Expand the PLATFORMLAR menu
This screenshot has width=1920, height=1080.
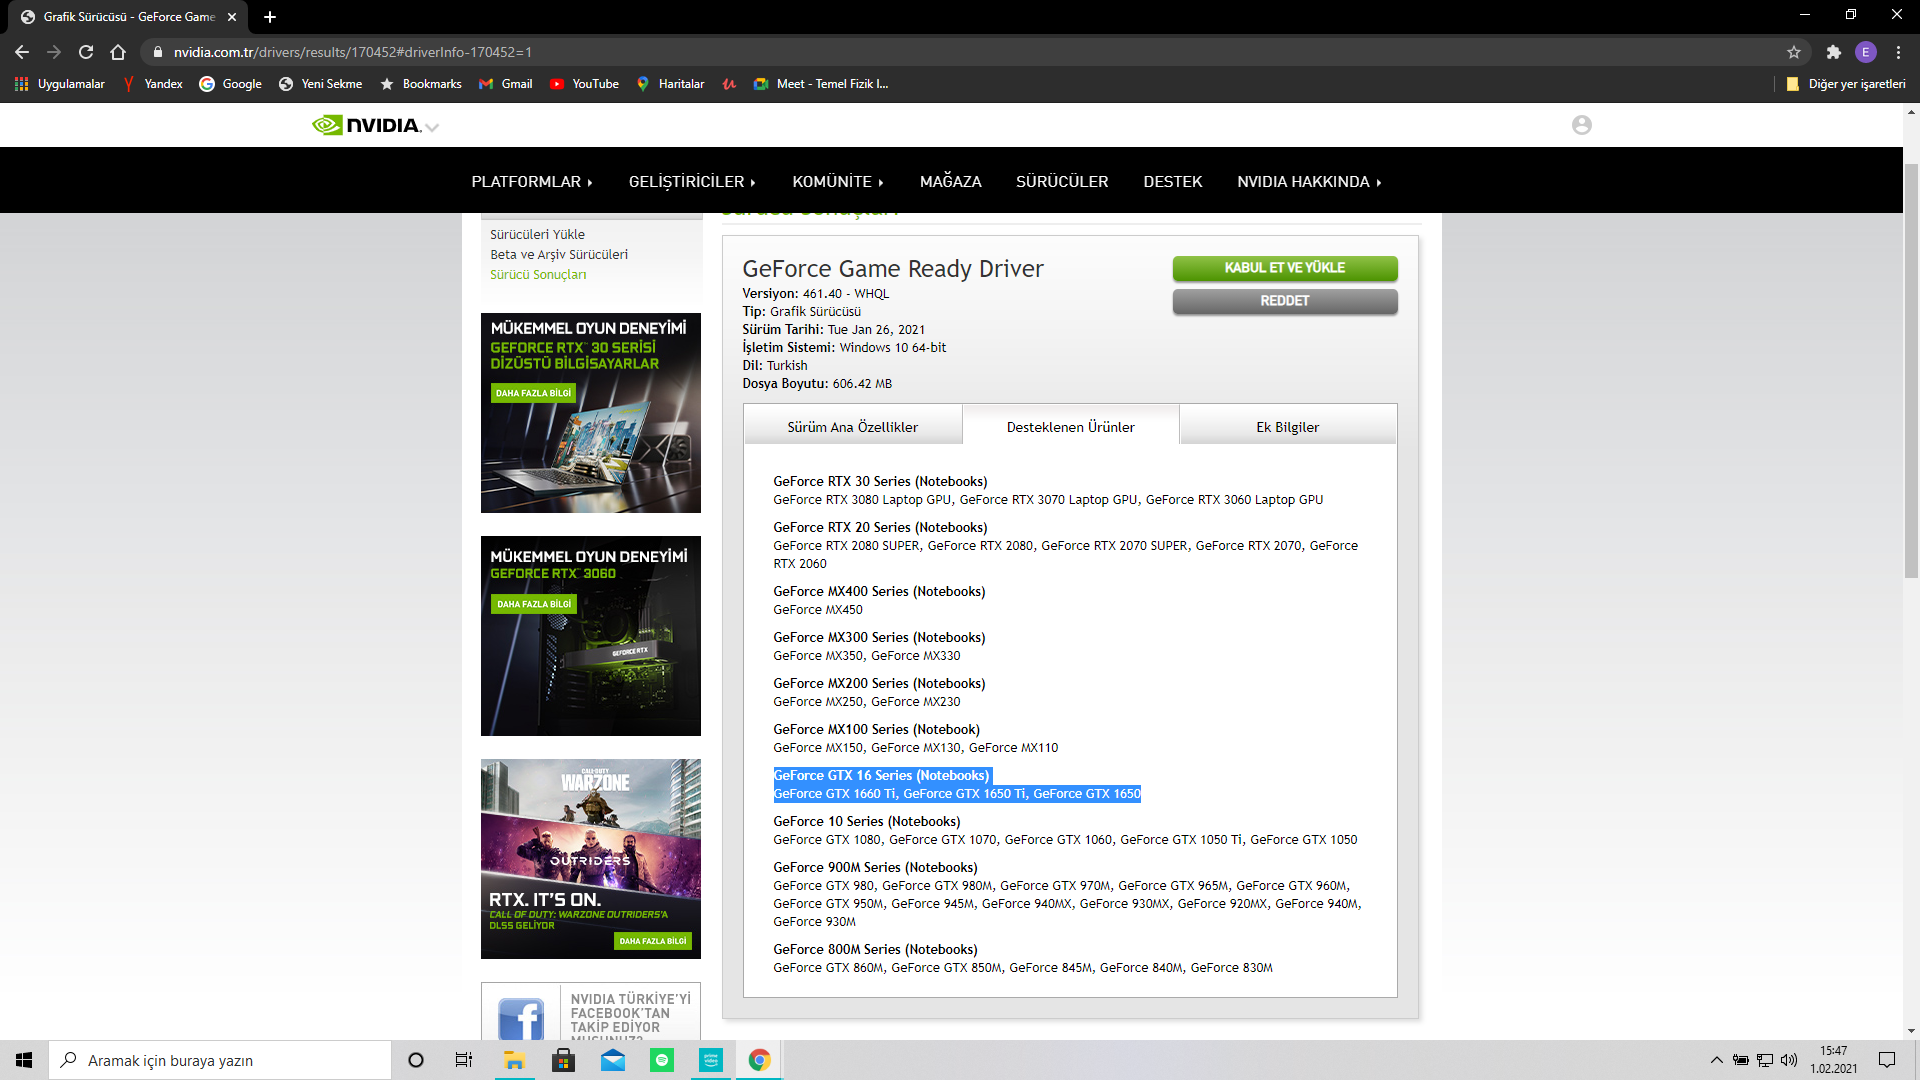532,182
